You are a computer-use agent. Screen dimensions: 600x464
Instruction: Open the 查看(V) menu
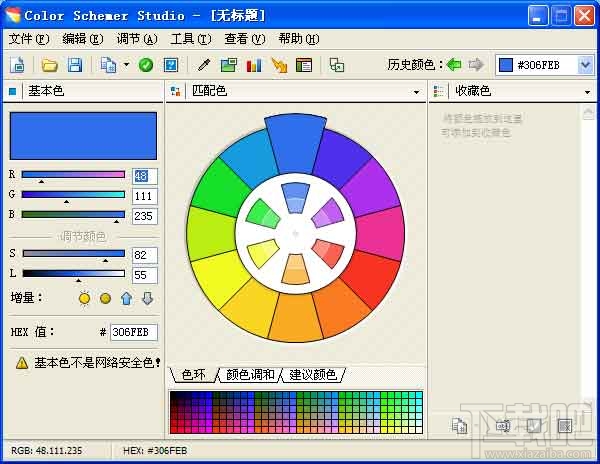click(245, 39)
